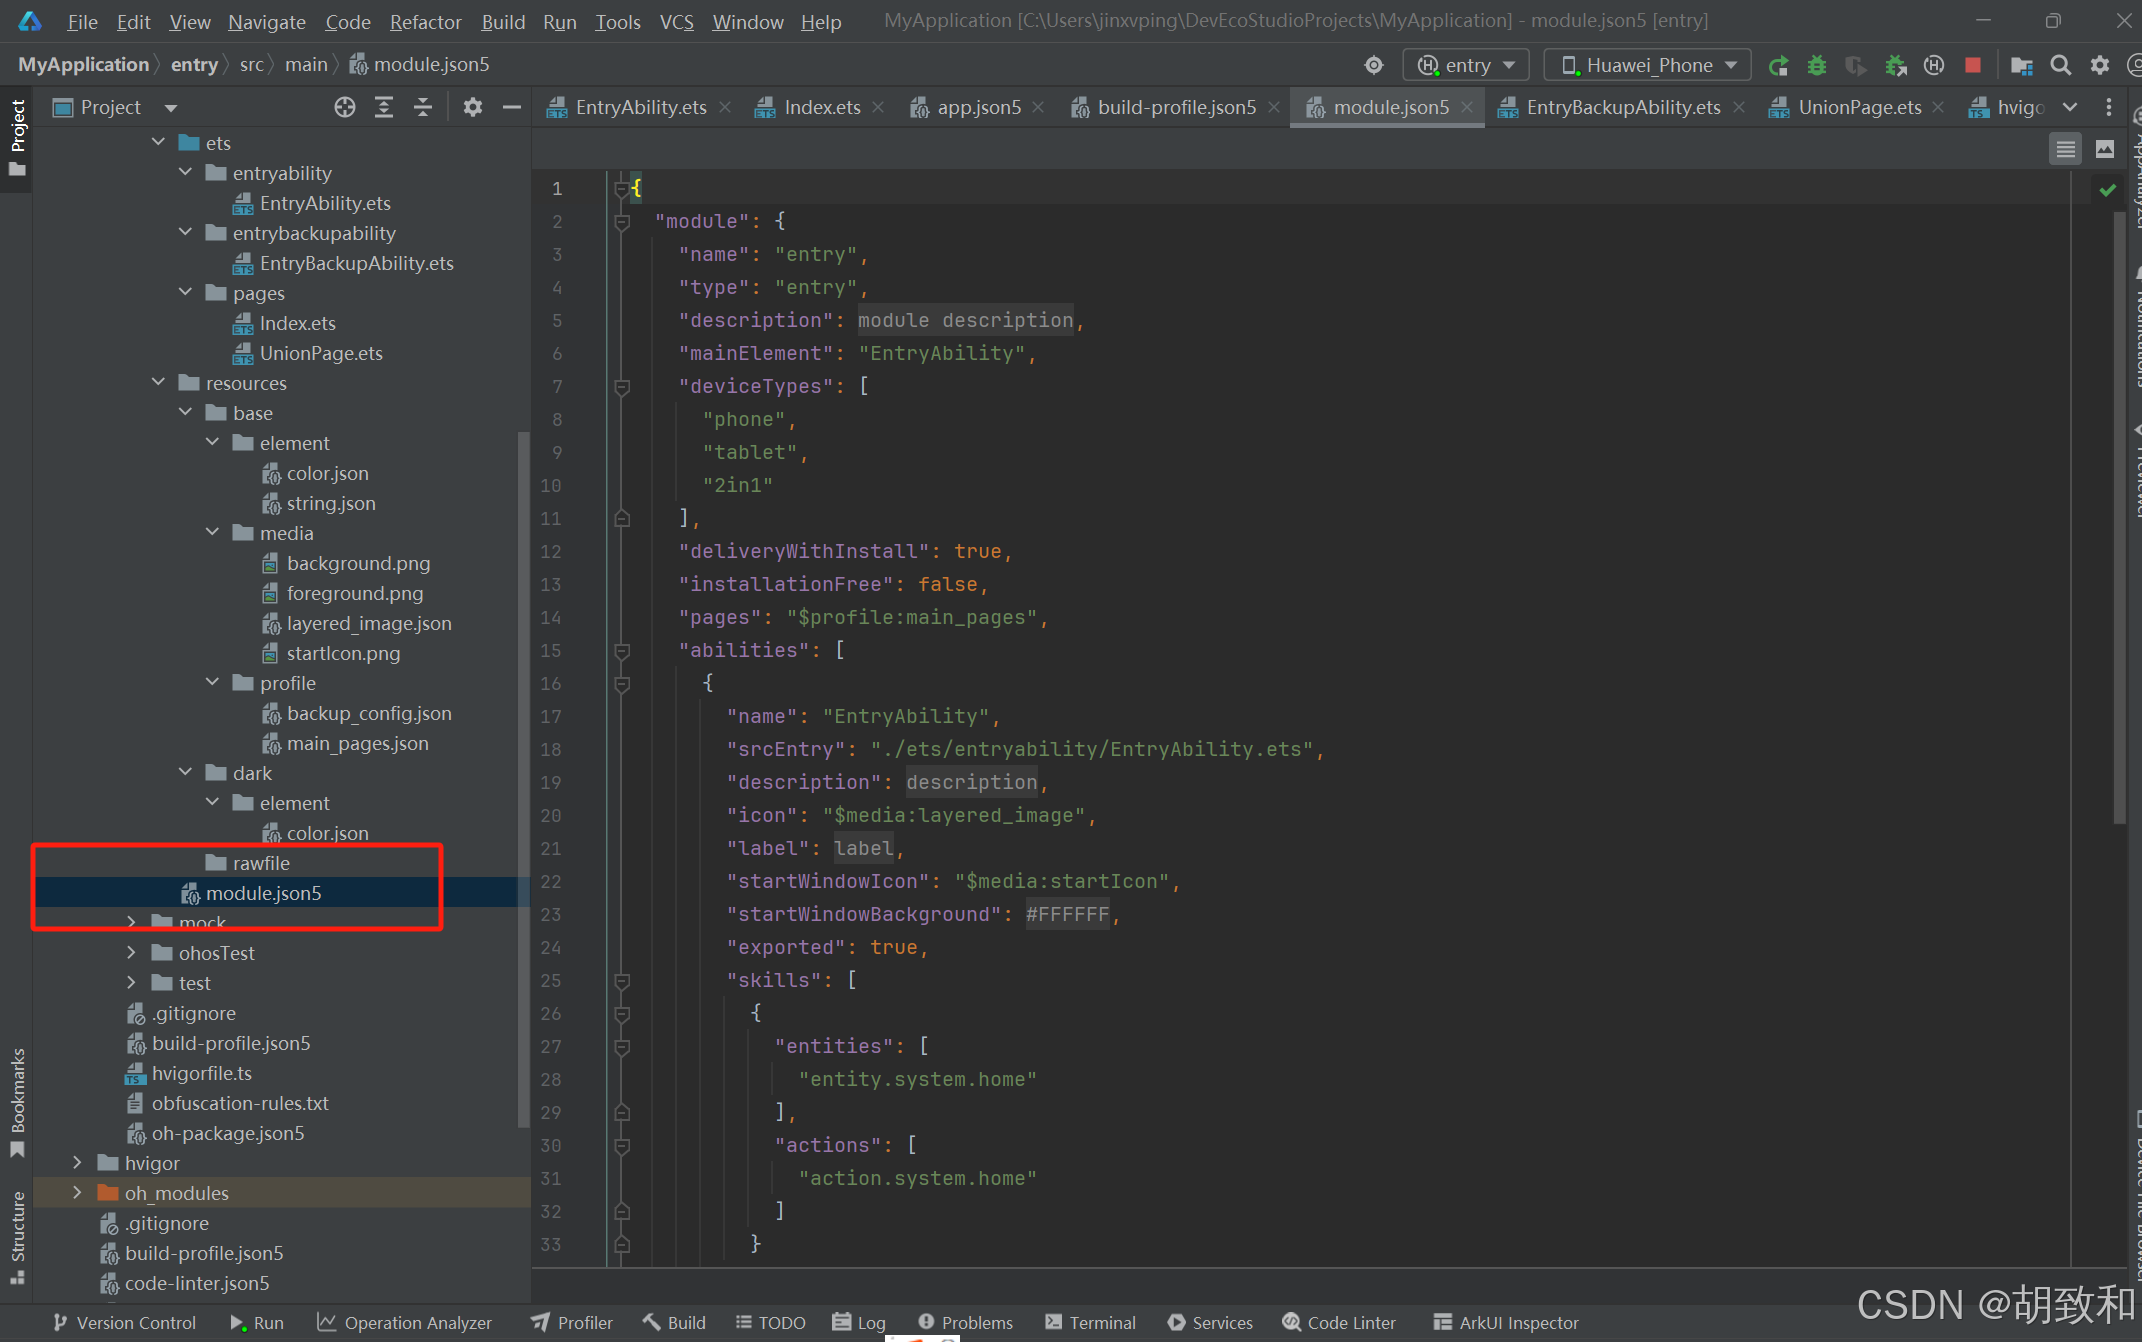The image size is (2142, 1342).
Task: Click the Project tree vertical scrollbar
Action: pyautogui.click(x=523, y=780)
